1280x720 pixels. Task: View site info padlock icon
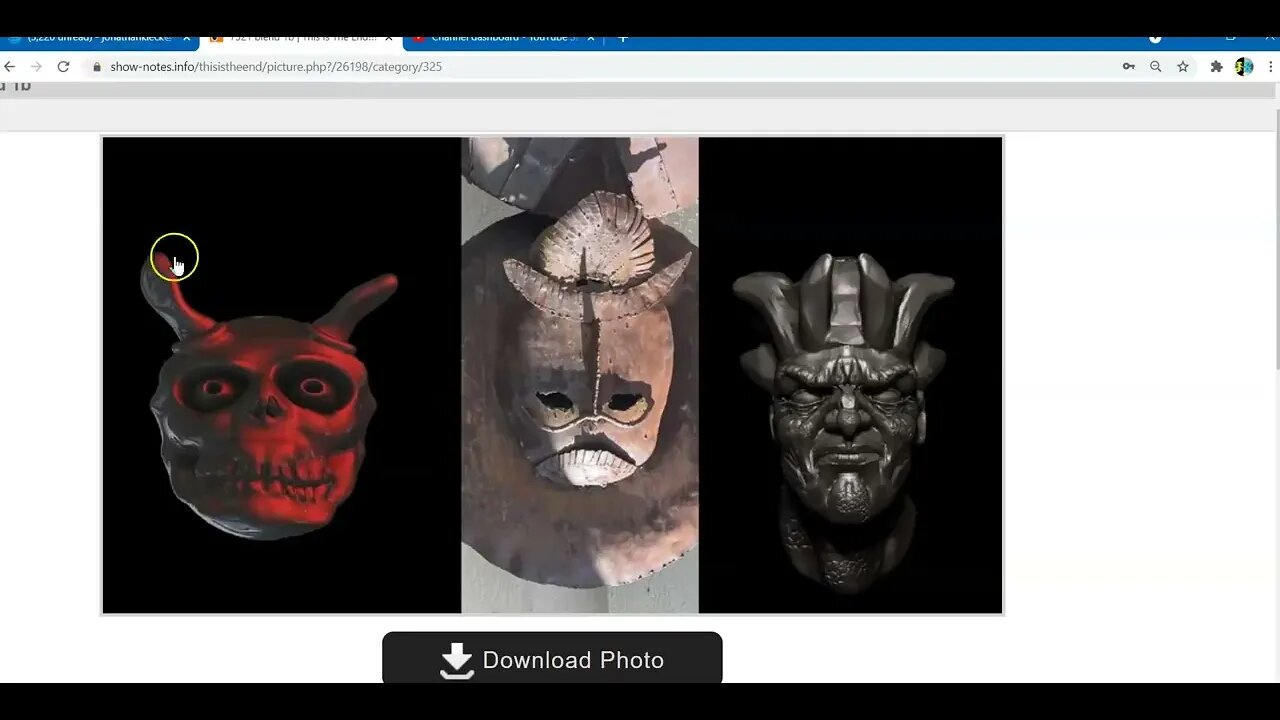point(97,67)
